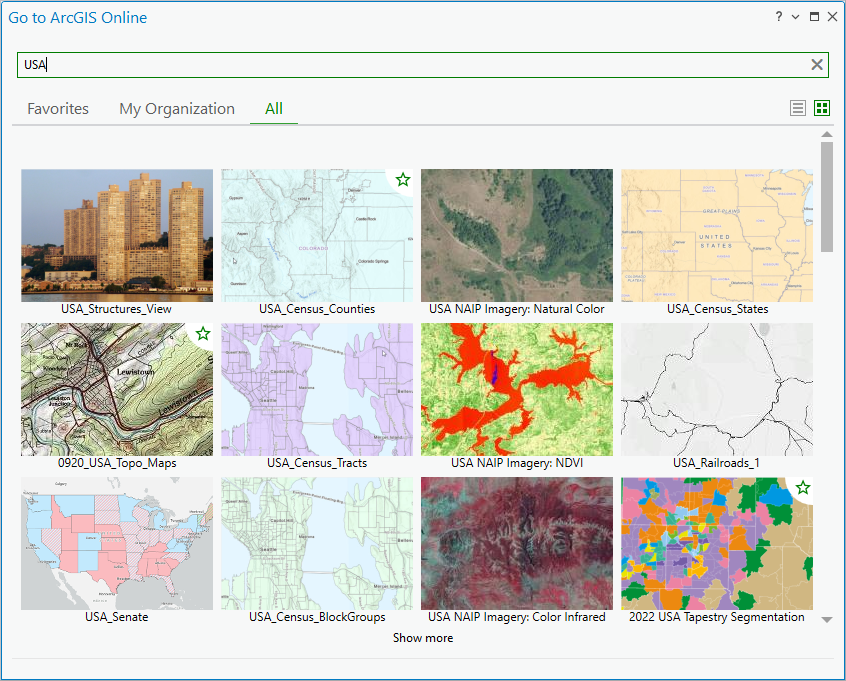Click the USA_Census_BlockGroups label
This screenshot has width=846, height=681.
(x=317, y=617)
